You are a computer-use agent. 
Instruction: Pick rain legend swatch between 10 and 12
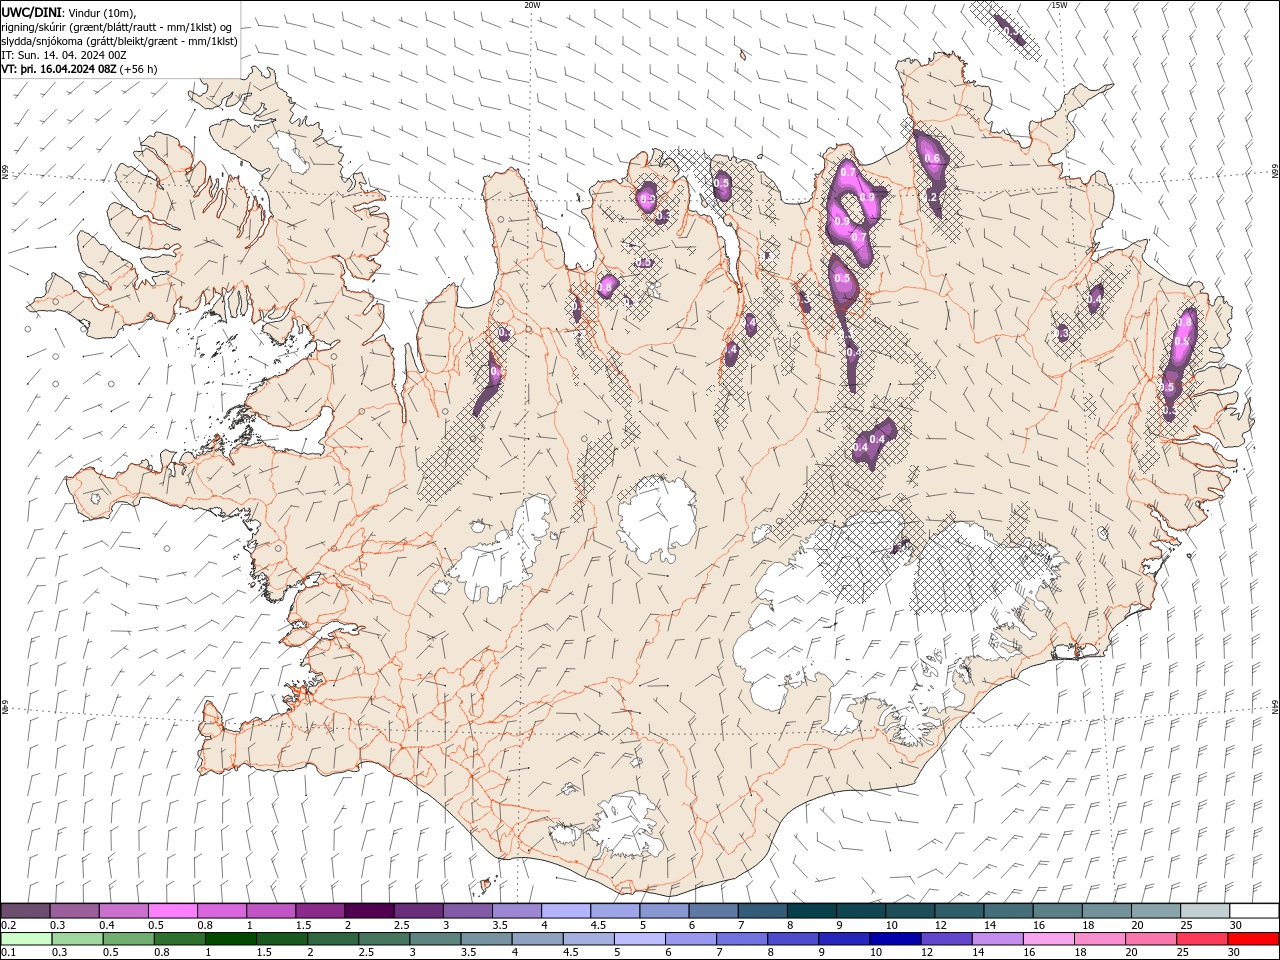[x=895, y=939]
